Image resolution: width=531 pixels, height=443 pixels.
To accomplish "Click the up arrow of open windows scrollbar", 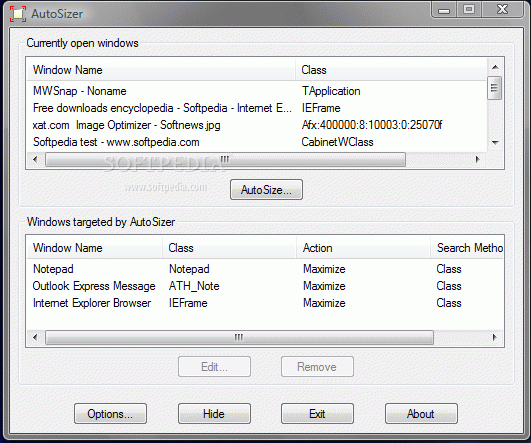I will [495, 67].
